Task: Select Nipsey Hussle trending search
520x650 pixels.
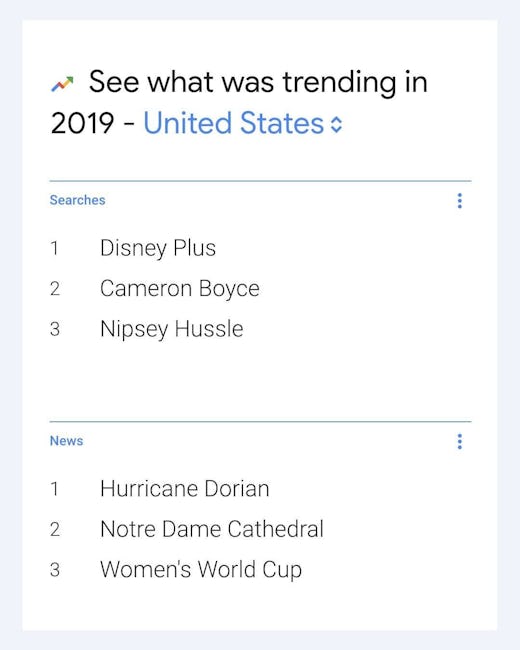Action: coord(172,330)
